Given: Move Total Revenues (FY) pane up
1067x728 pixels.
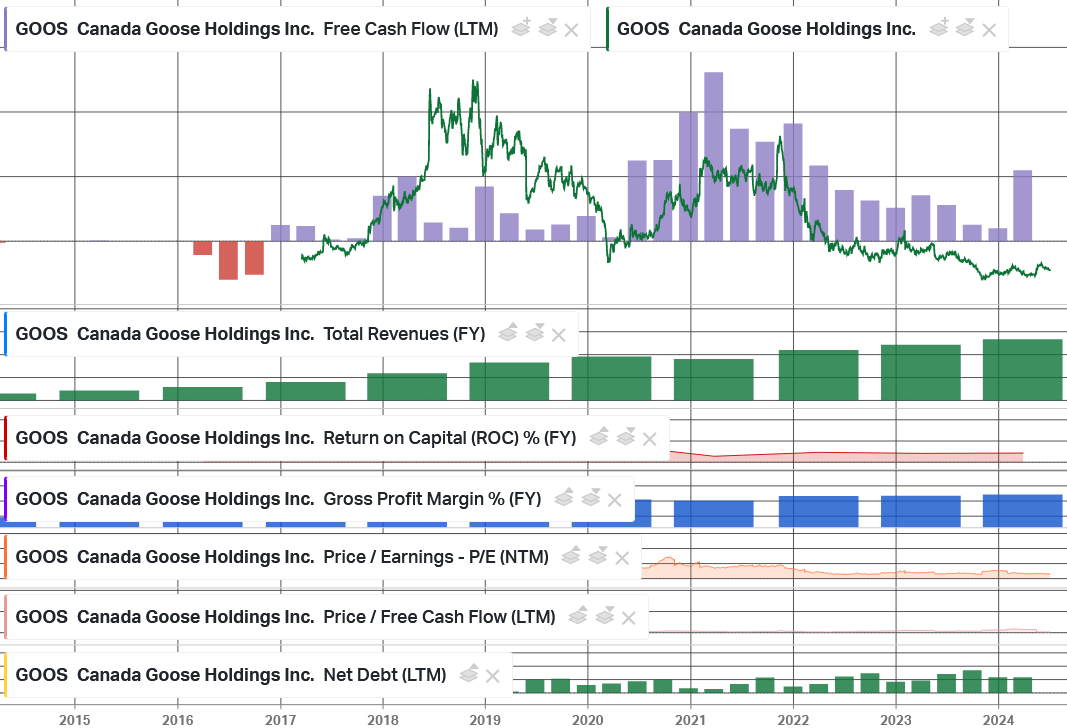Looking at the screenshot, I should coord(508,333).
